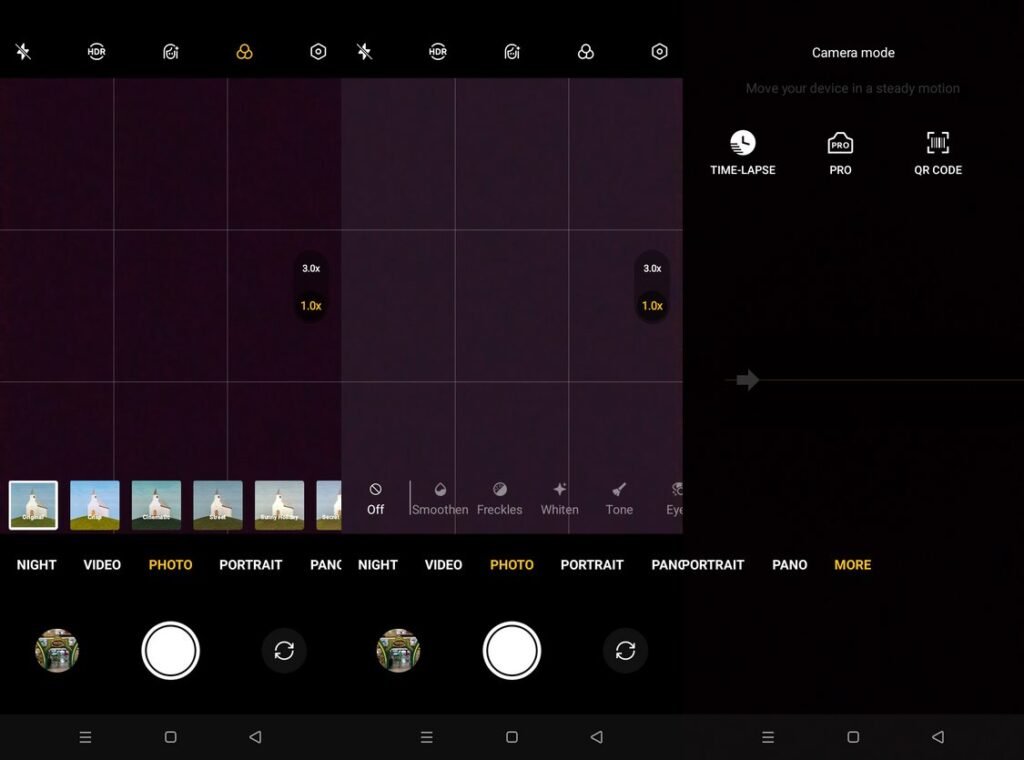The width and height of the screenshot is (1024, 760).
Task: Pick the partially visible Secret filter
Action: pyautogui.click(x=328, y=505)
